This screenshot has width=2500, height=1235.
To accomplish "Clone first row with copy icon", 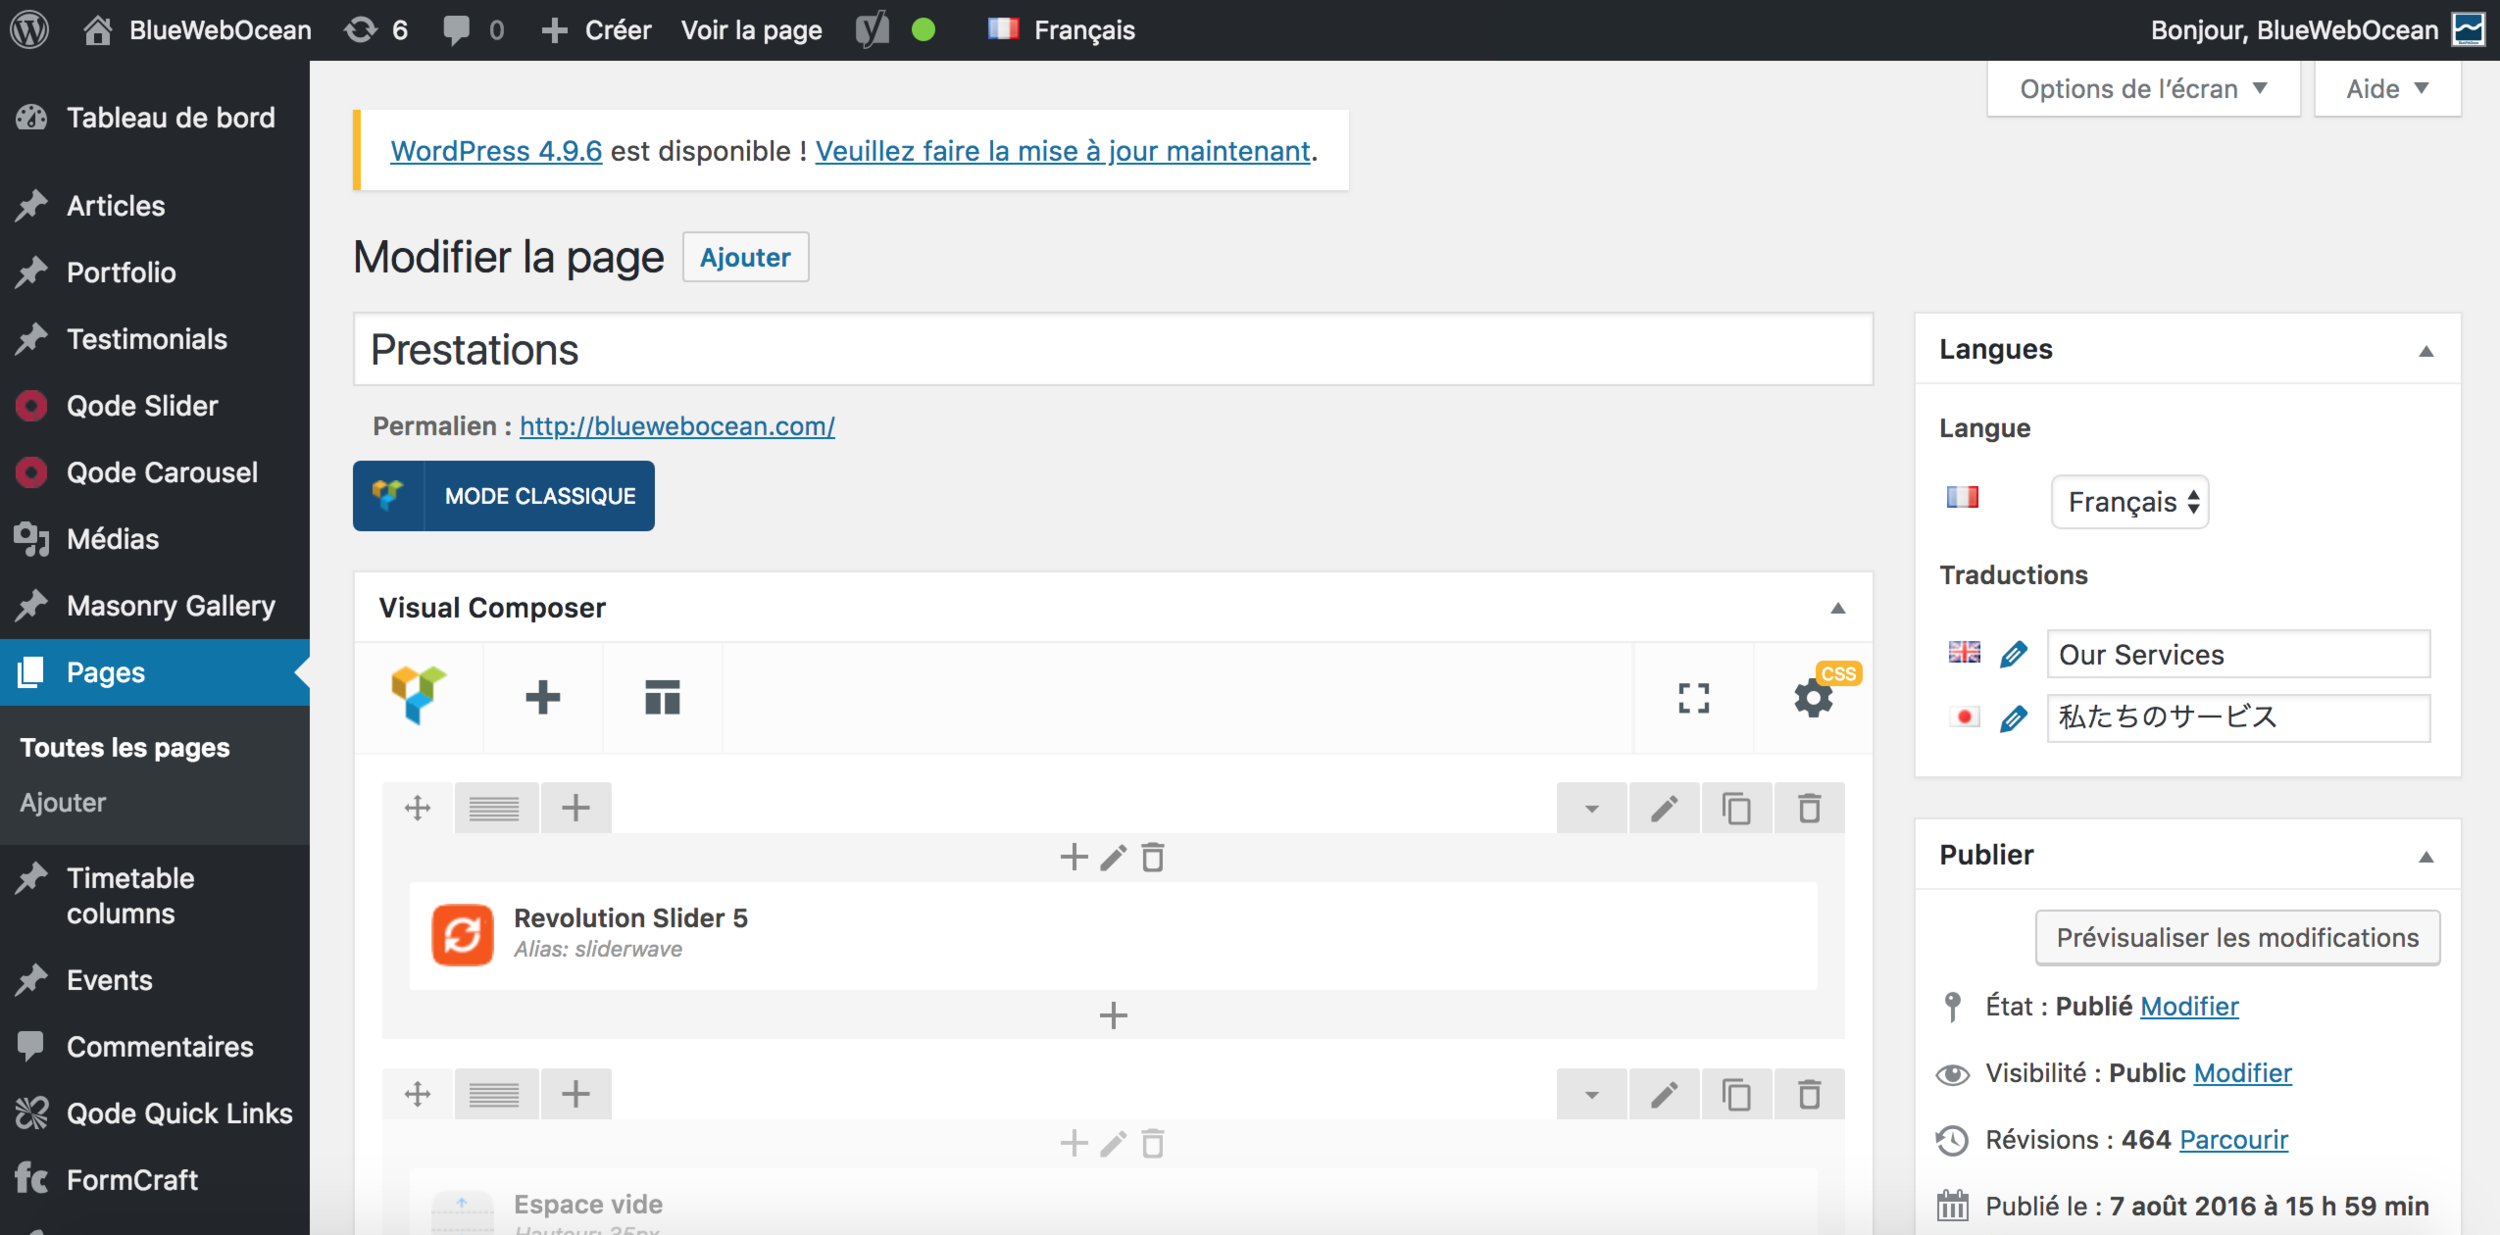I will (x=1736, y=808).
